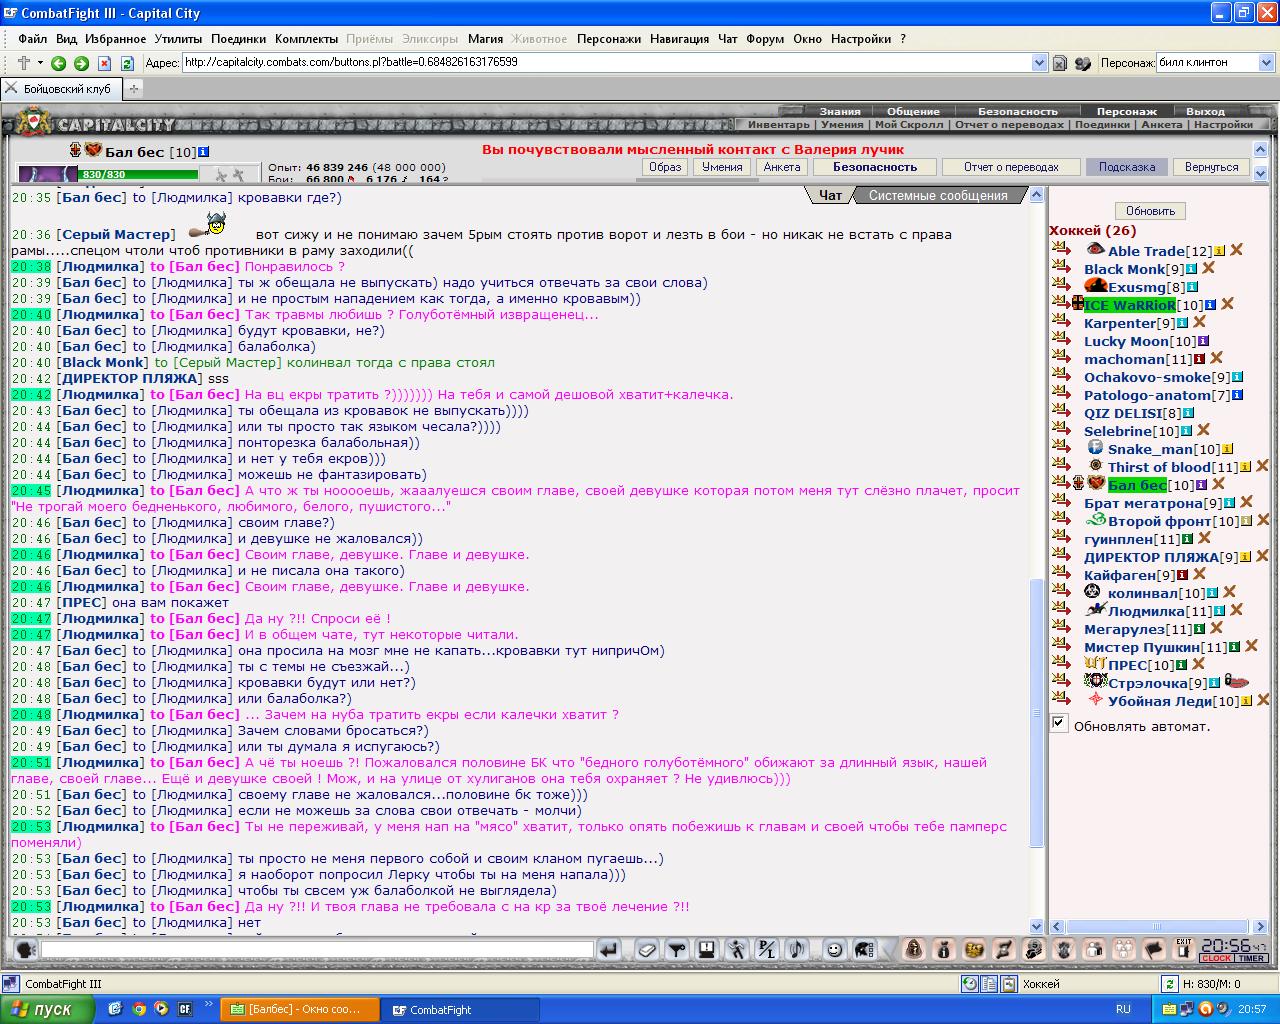
Task: Open Инвентарь in the top navigation
Action: point(779,125)
